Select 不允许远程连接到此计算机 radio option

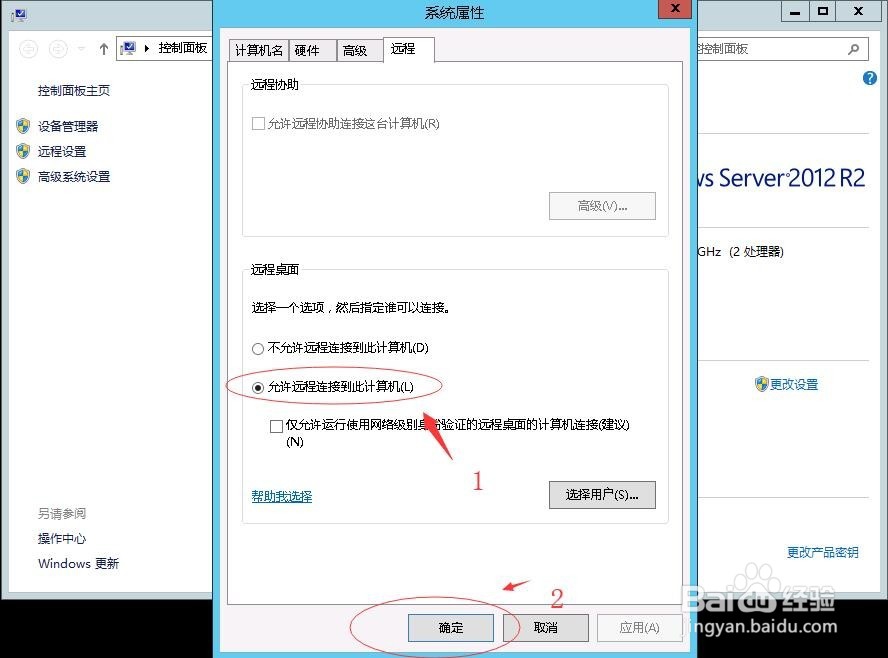[258, 348]
